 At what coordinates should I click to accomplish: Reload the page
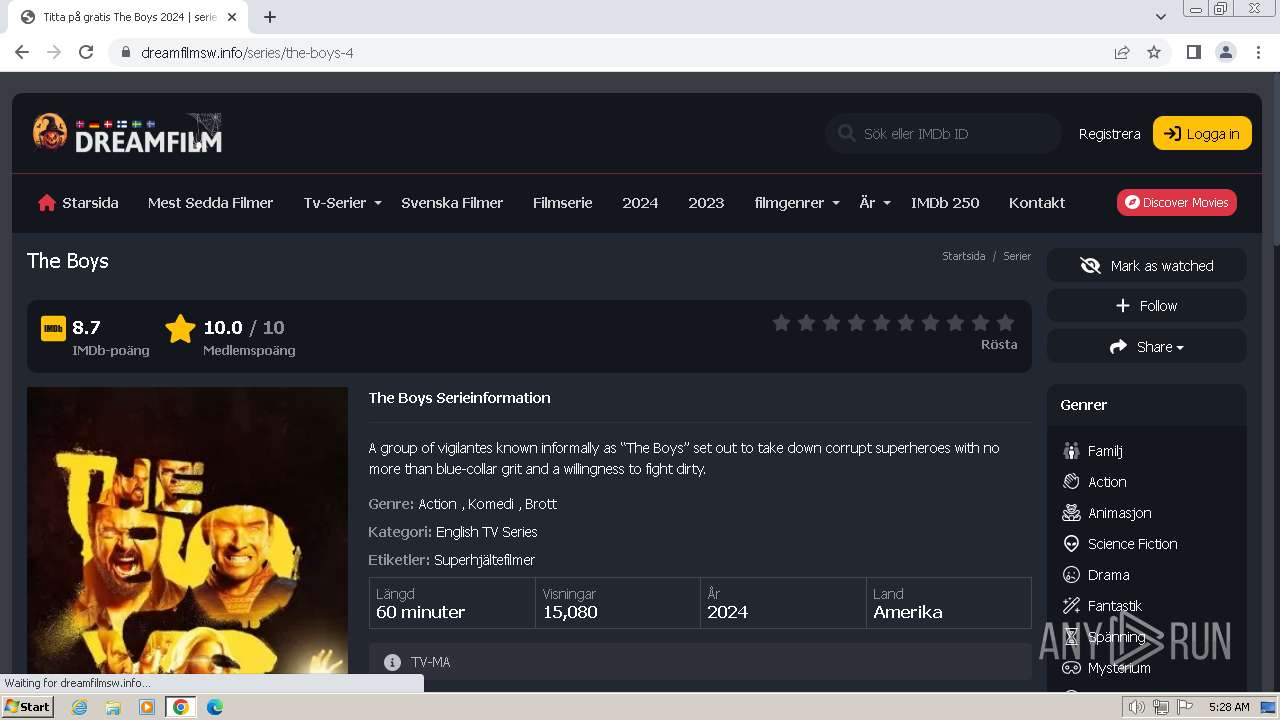[86, 52]
